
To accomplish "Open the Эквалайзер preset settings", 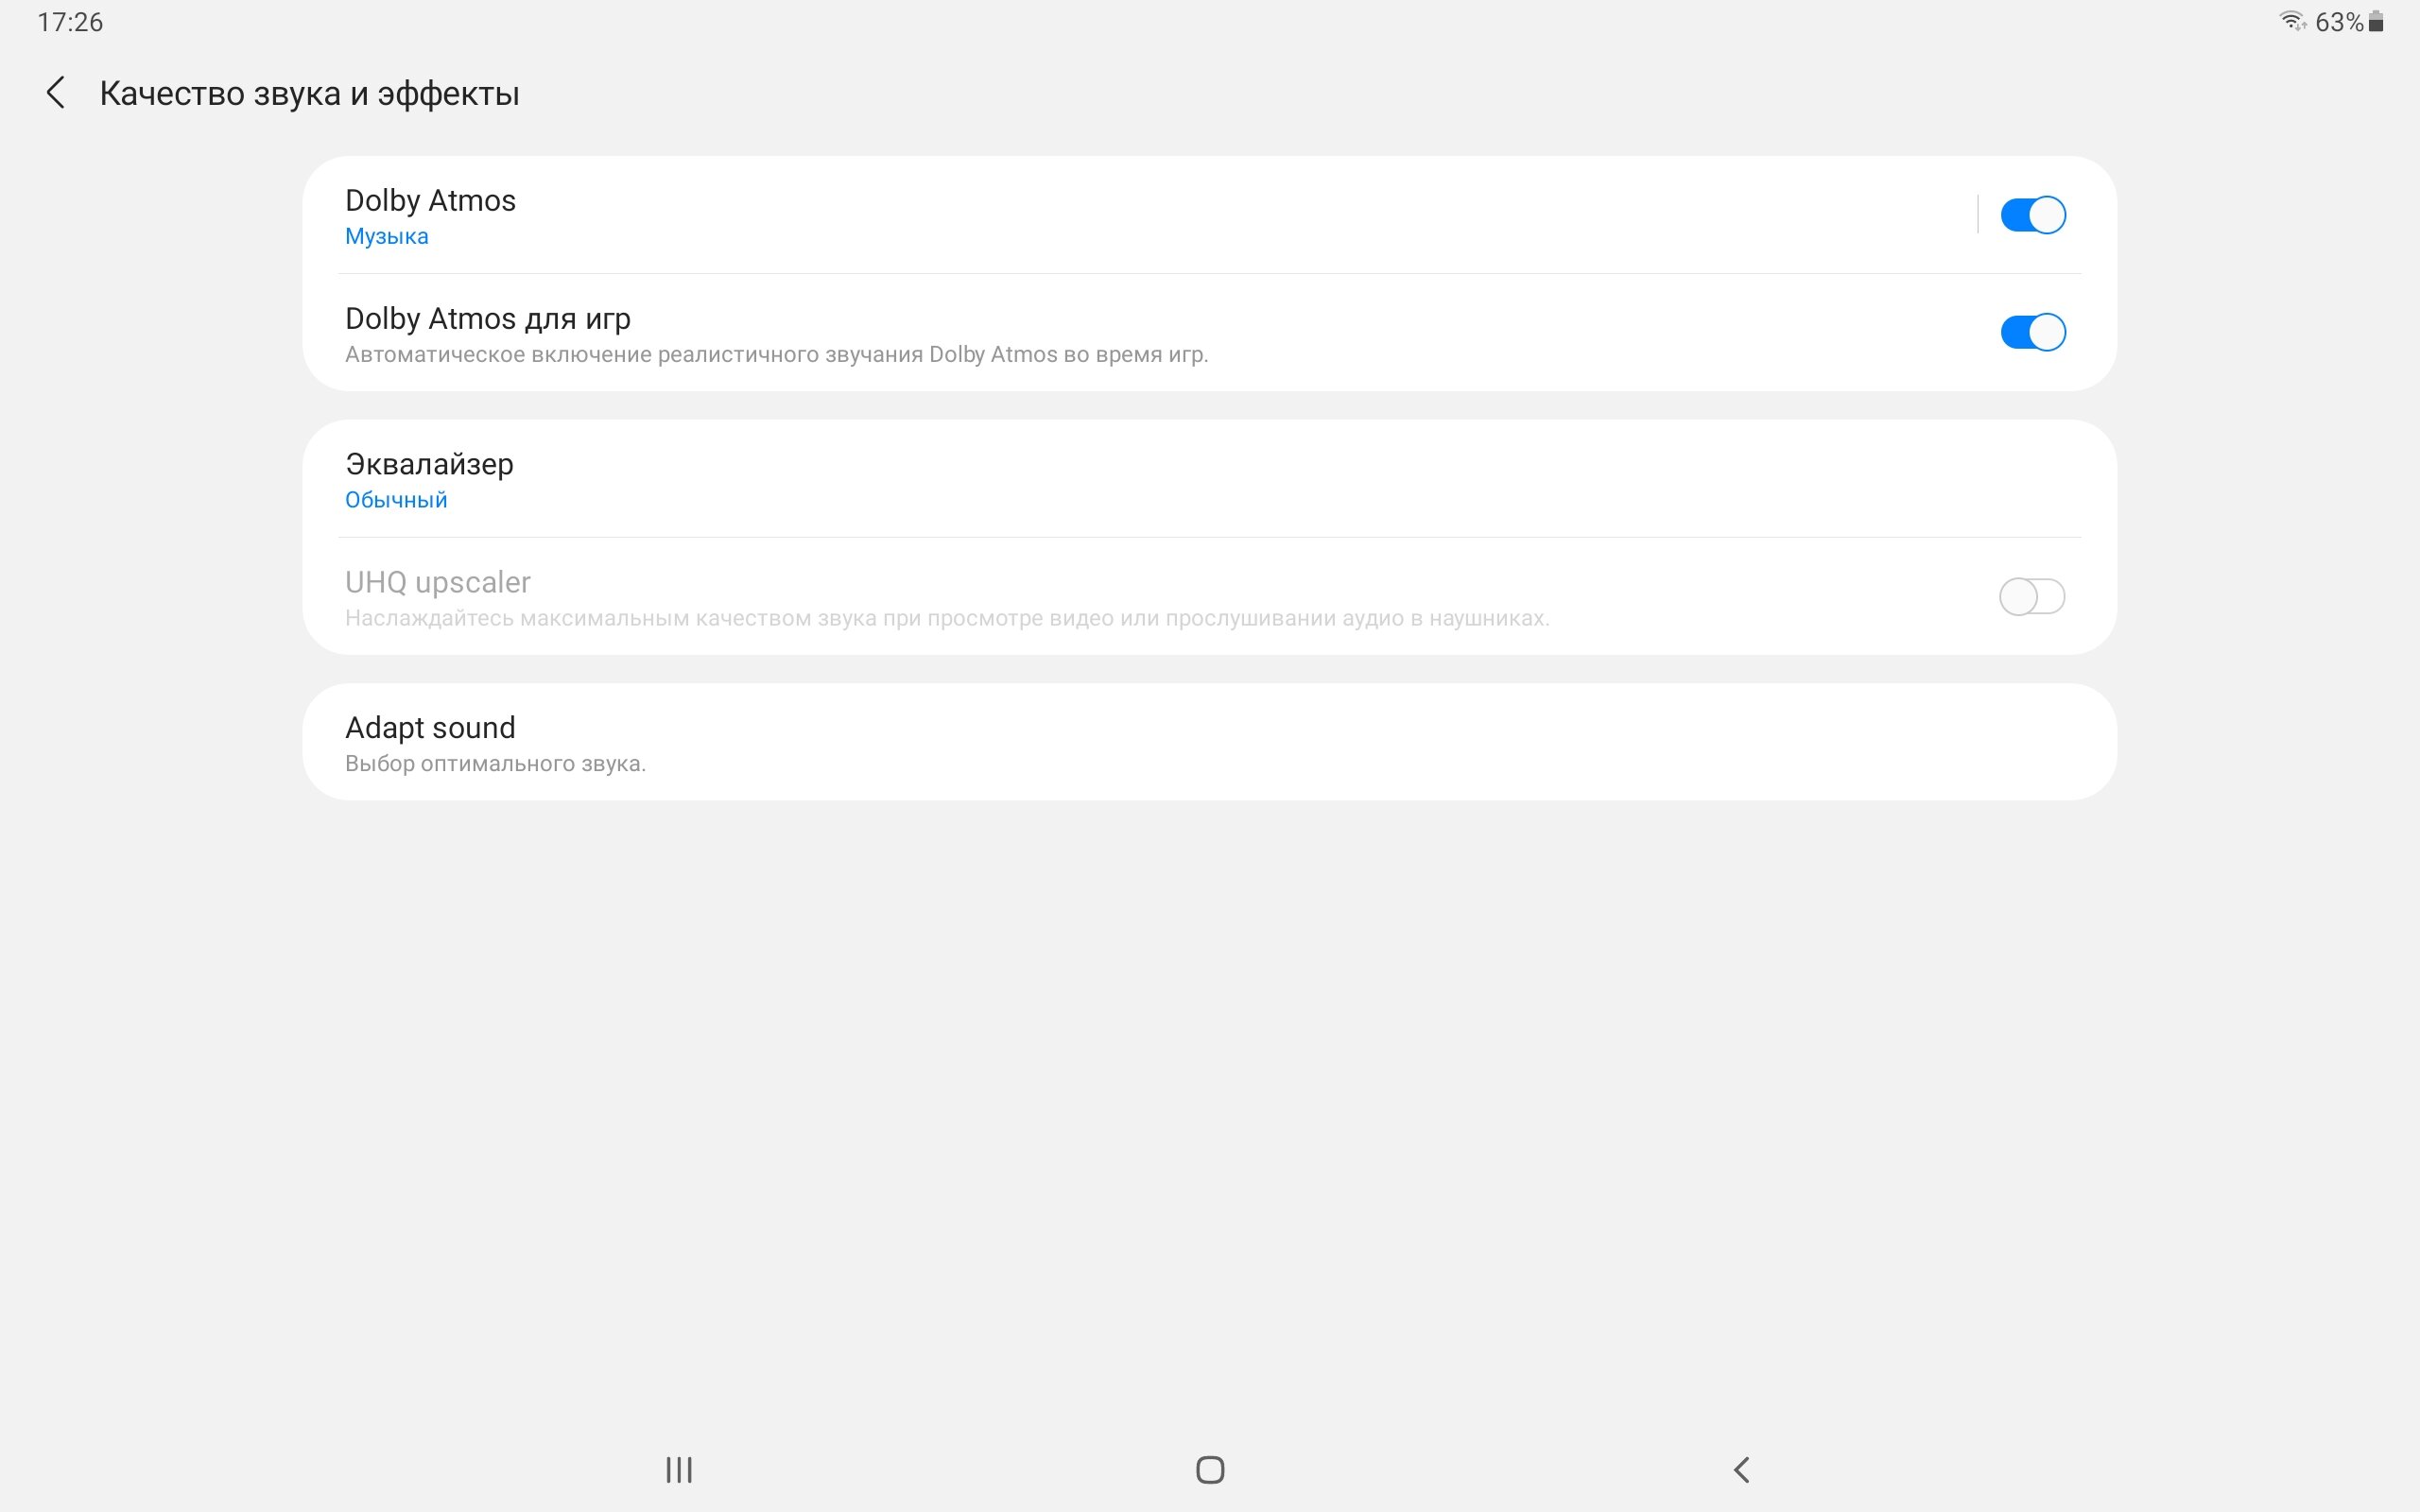I will point(1210,479).
